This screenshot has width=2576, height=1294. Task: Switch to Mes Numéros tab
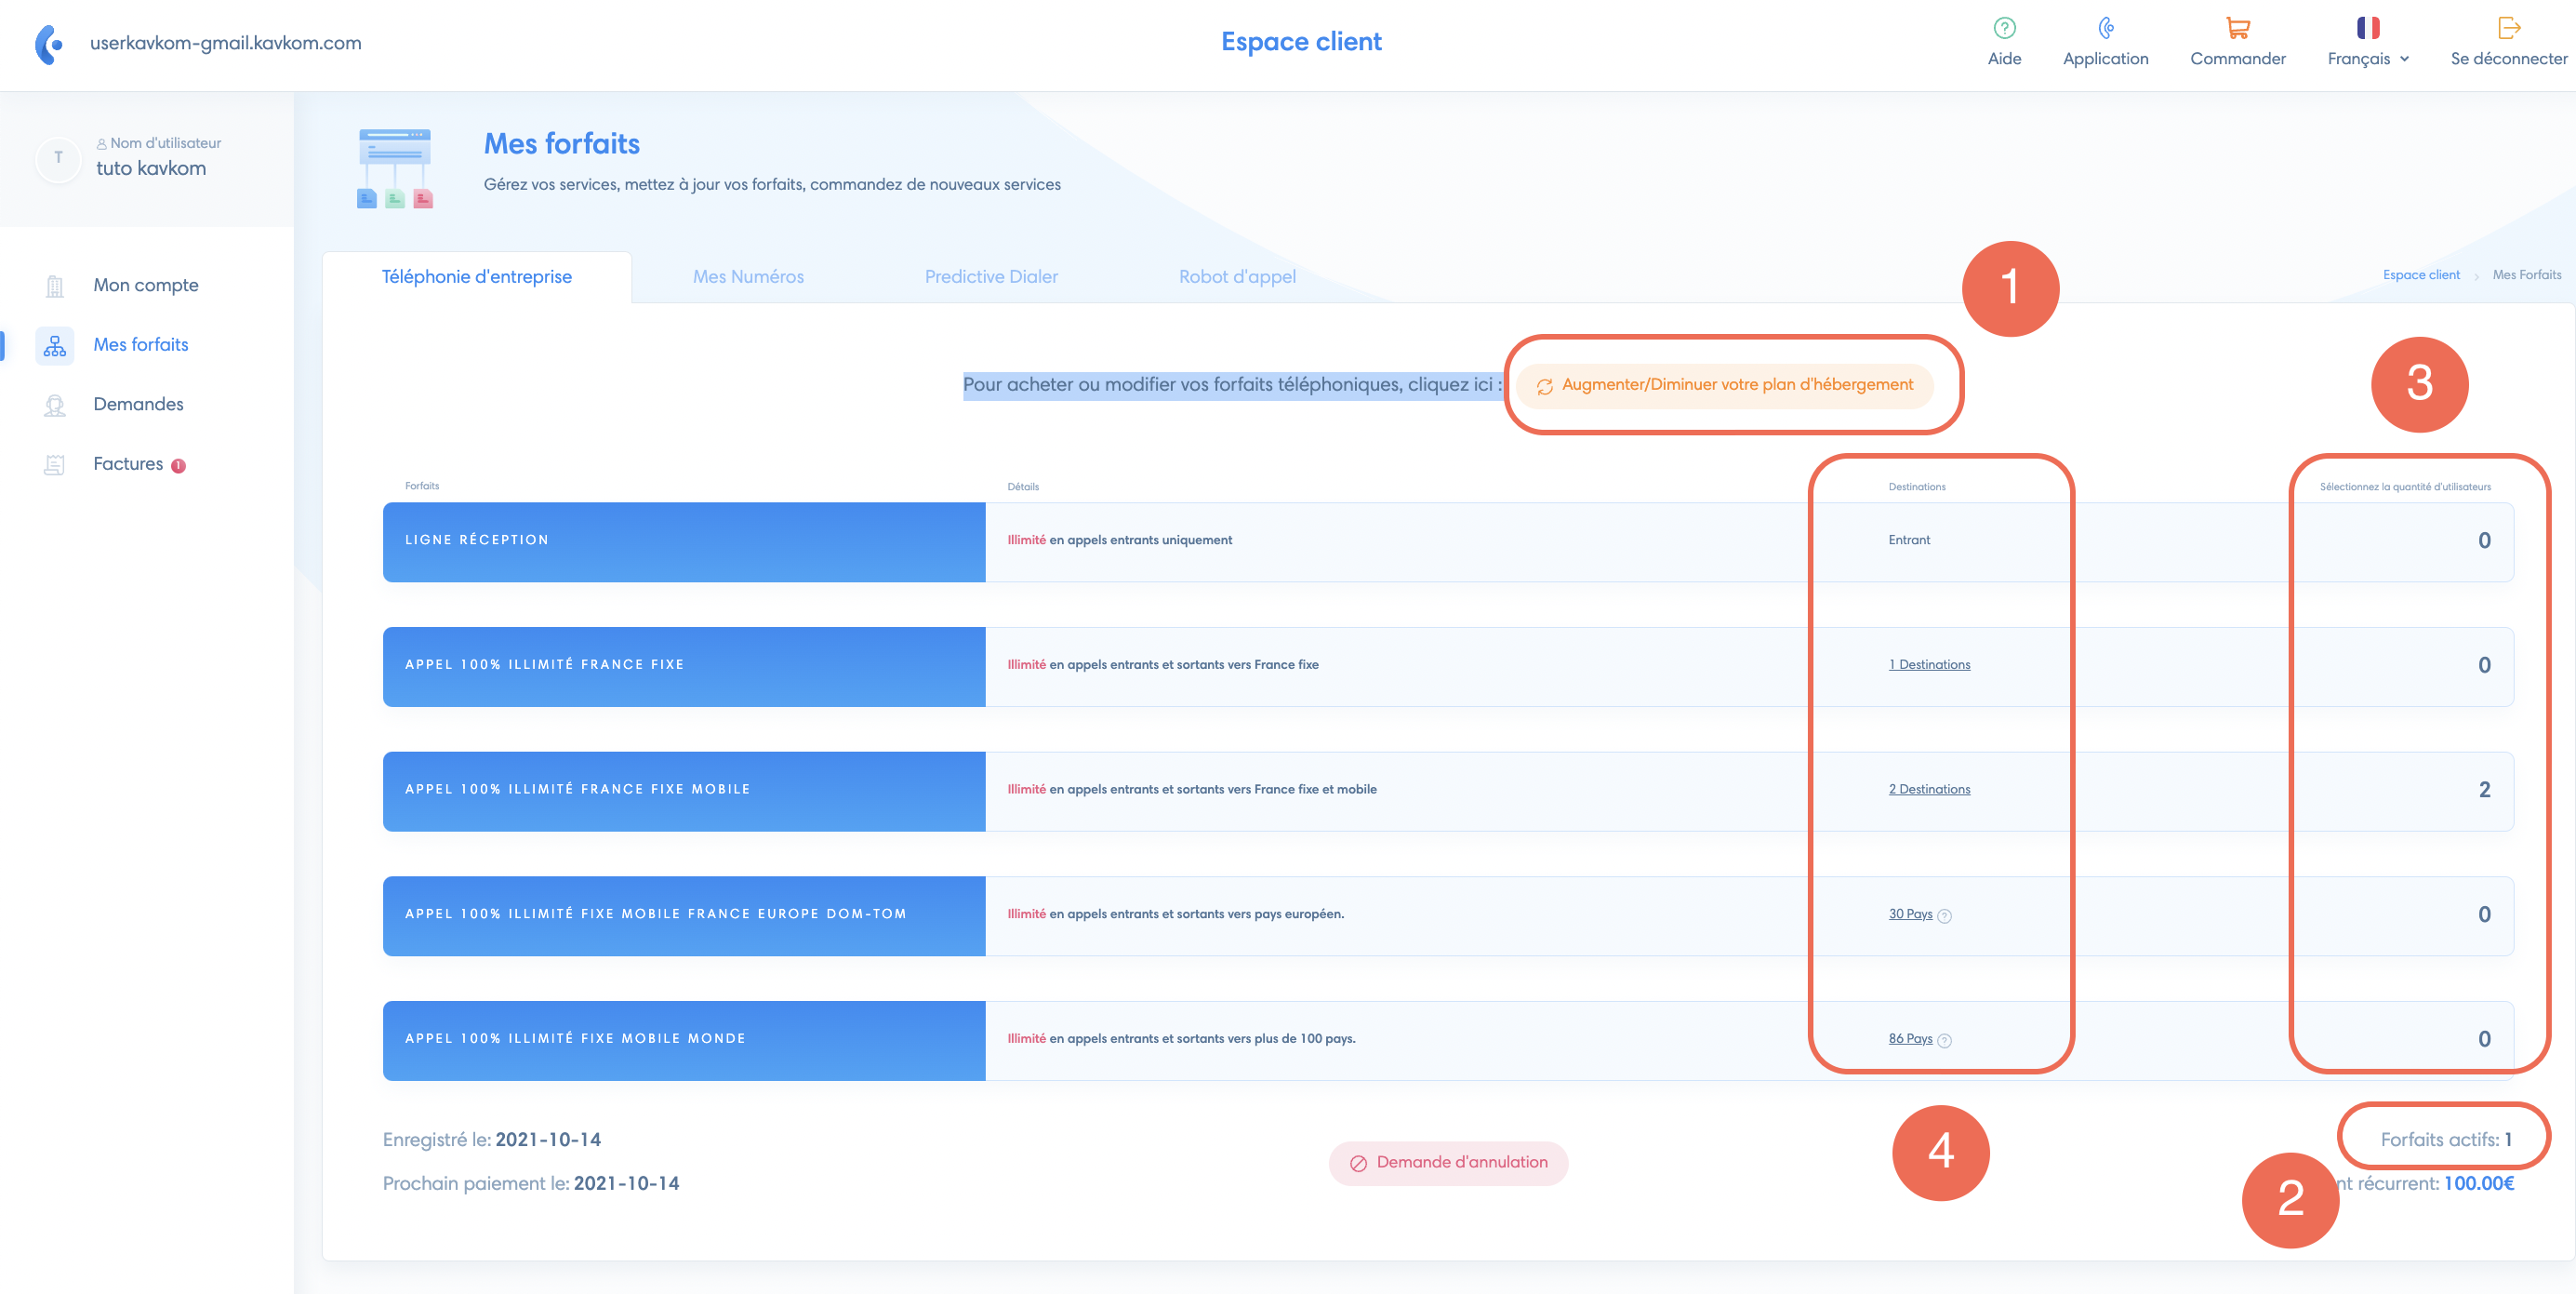748,277
